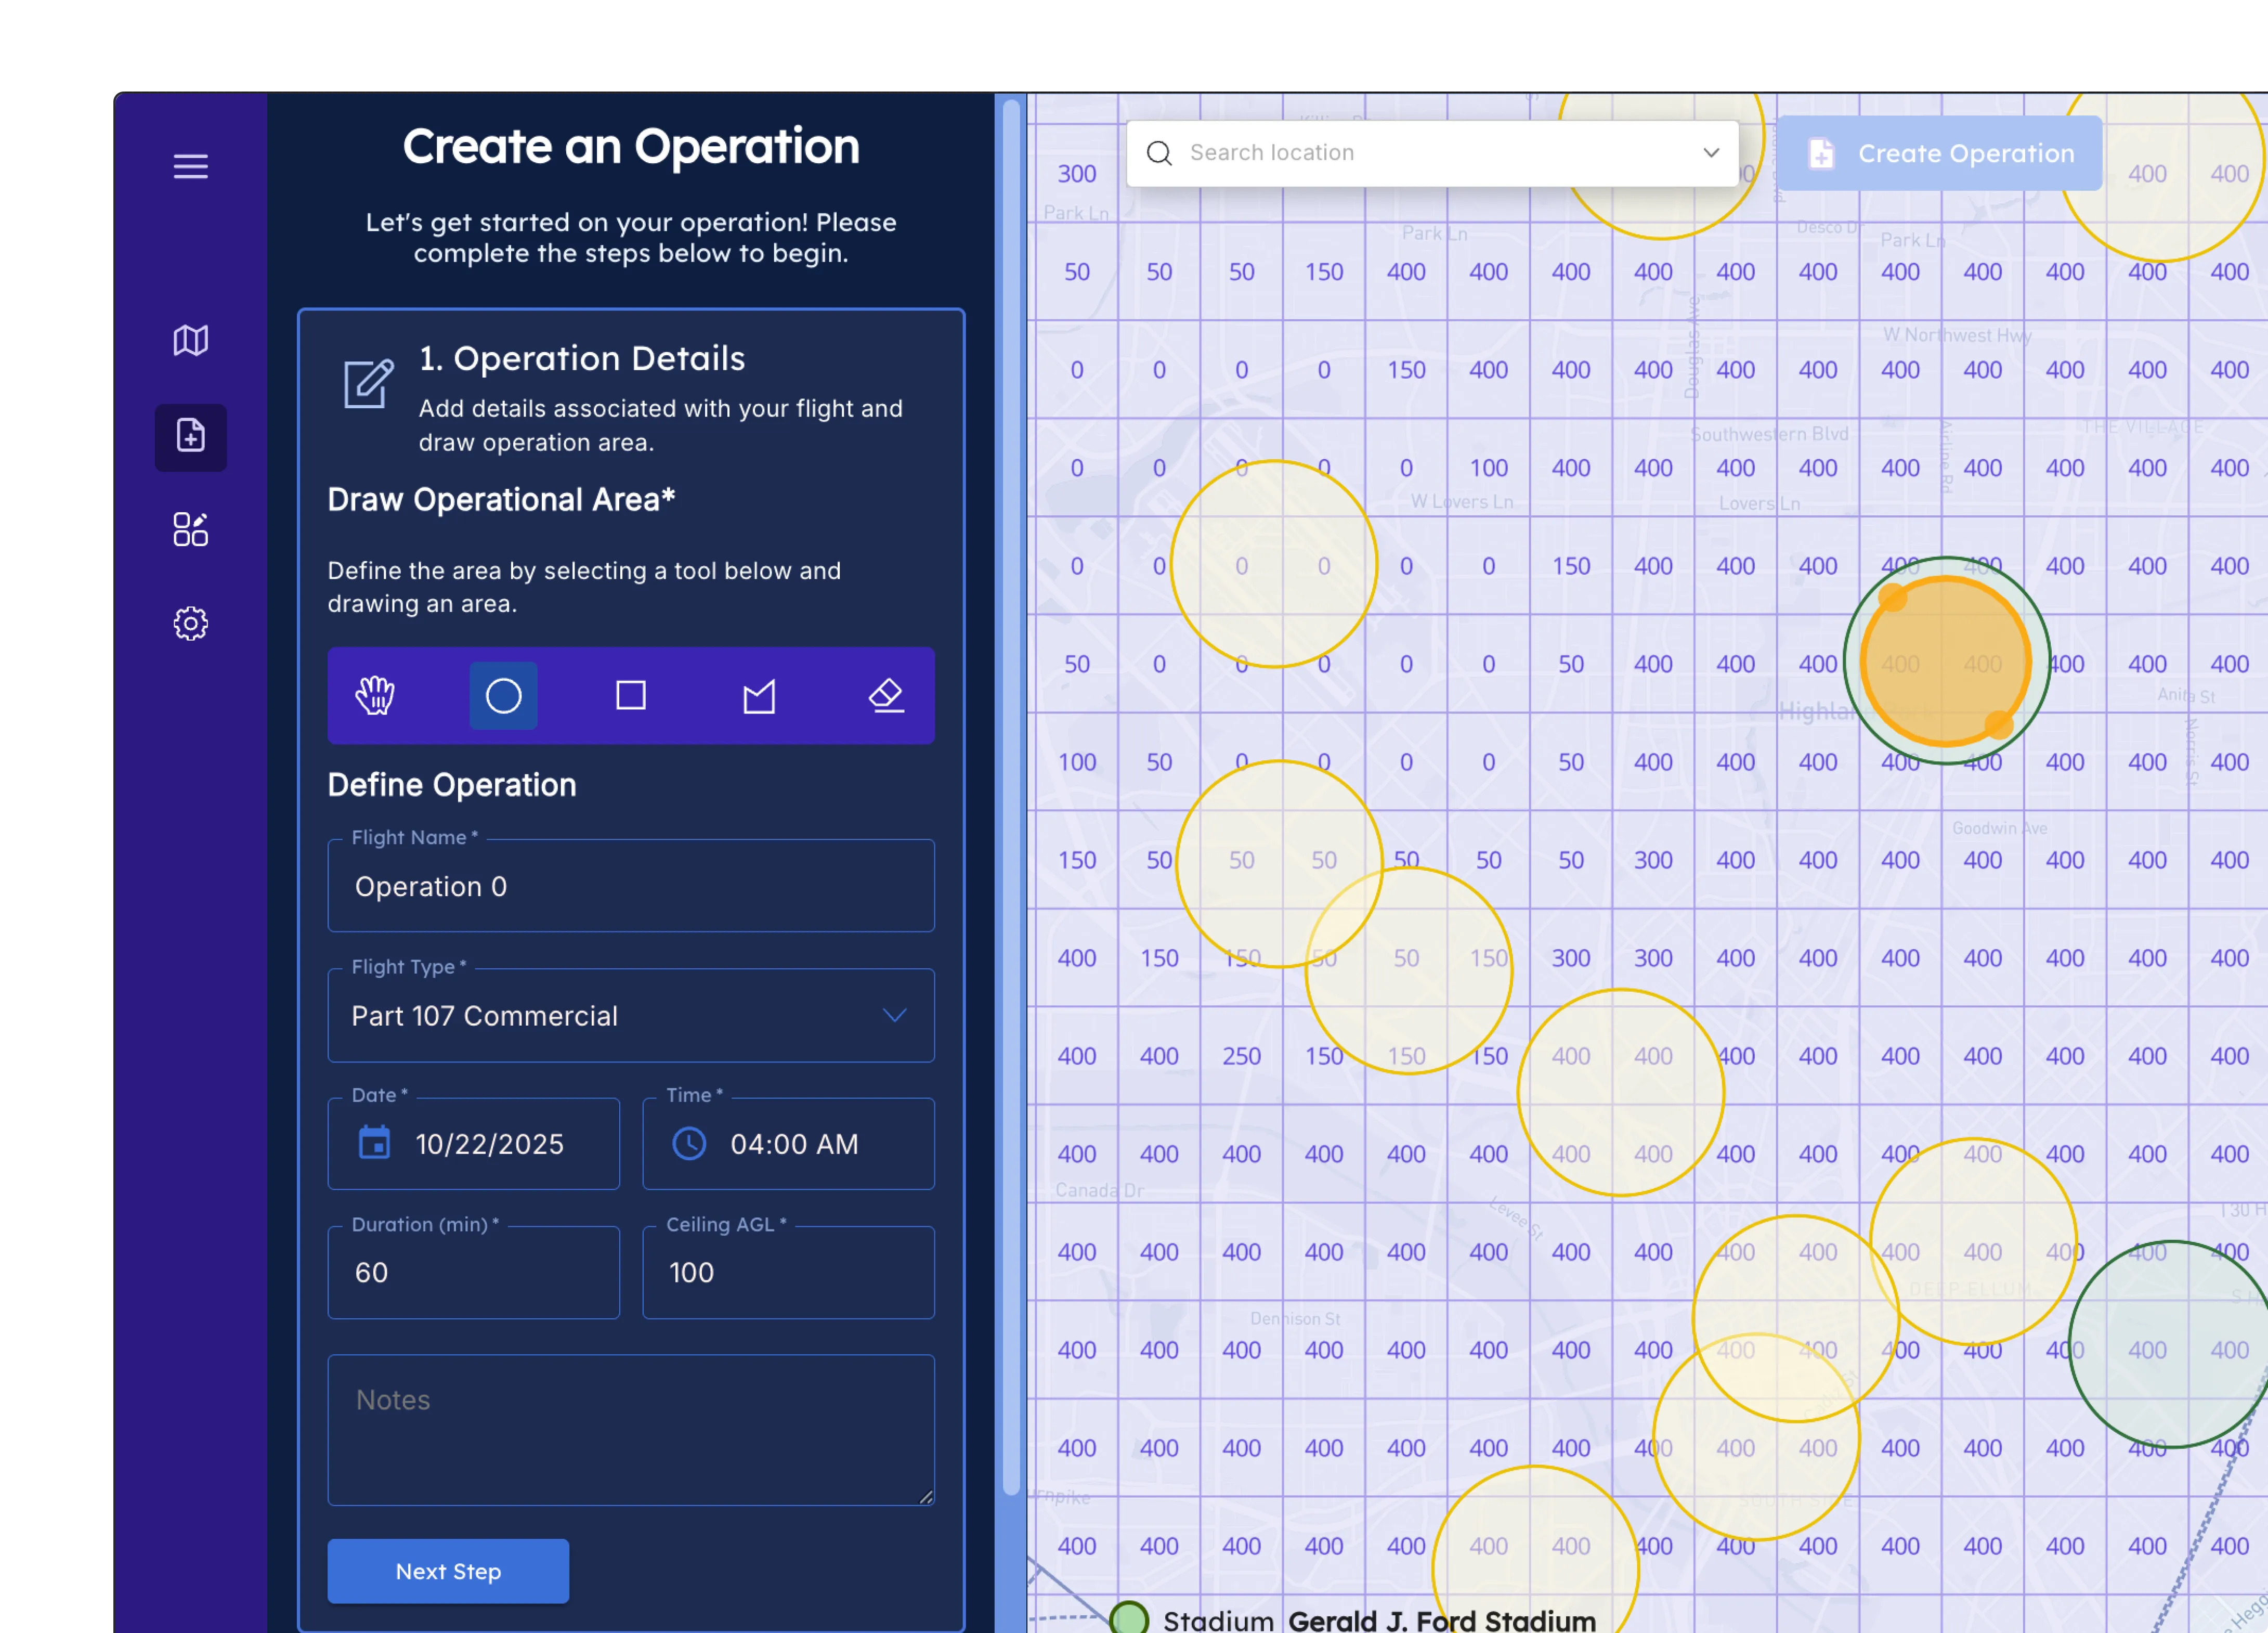Viewport: 2268px width, 1633px height.
Task: Select the pan hand tool
Action: [375, 695]
